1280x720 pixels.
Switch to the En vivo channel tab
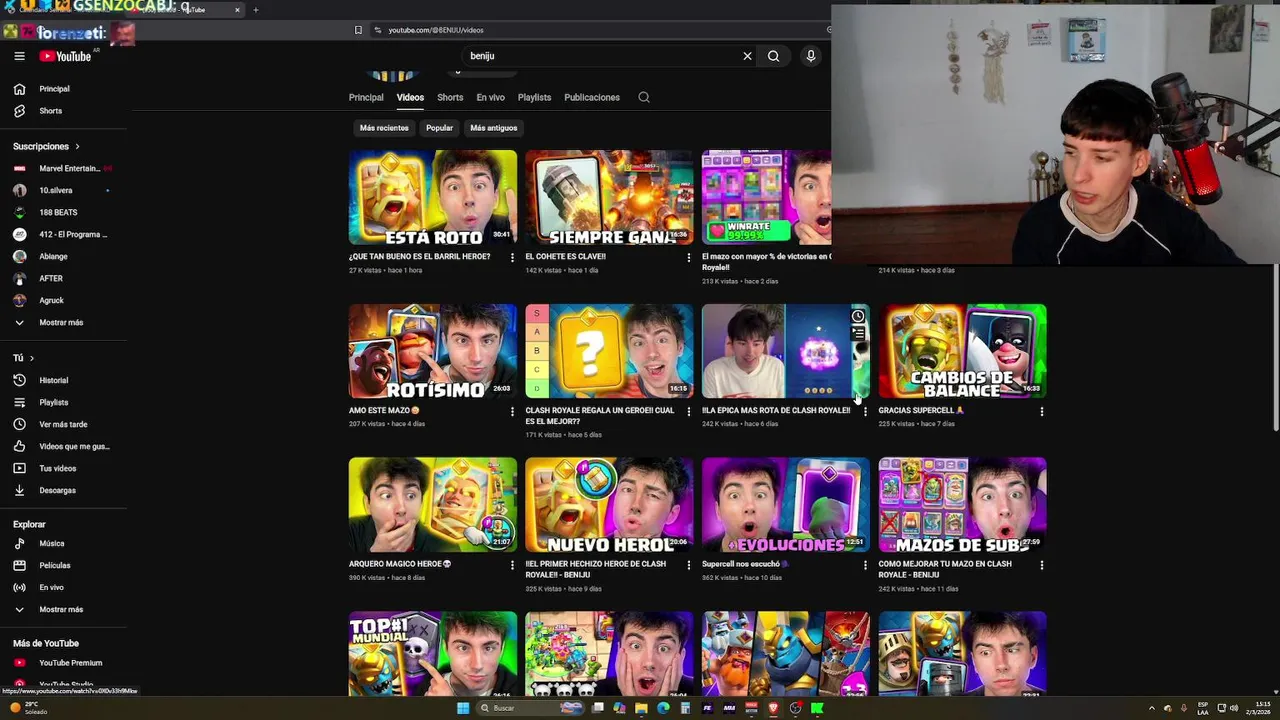pos(490,97)
